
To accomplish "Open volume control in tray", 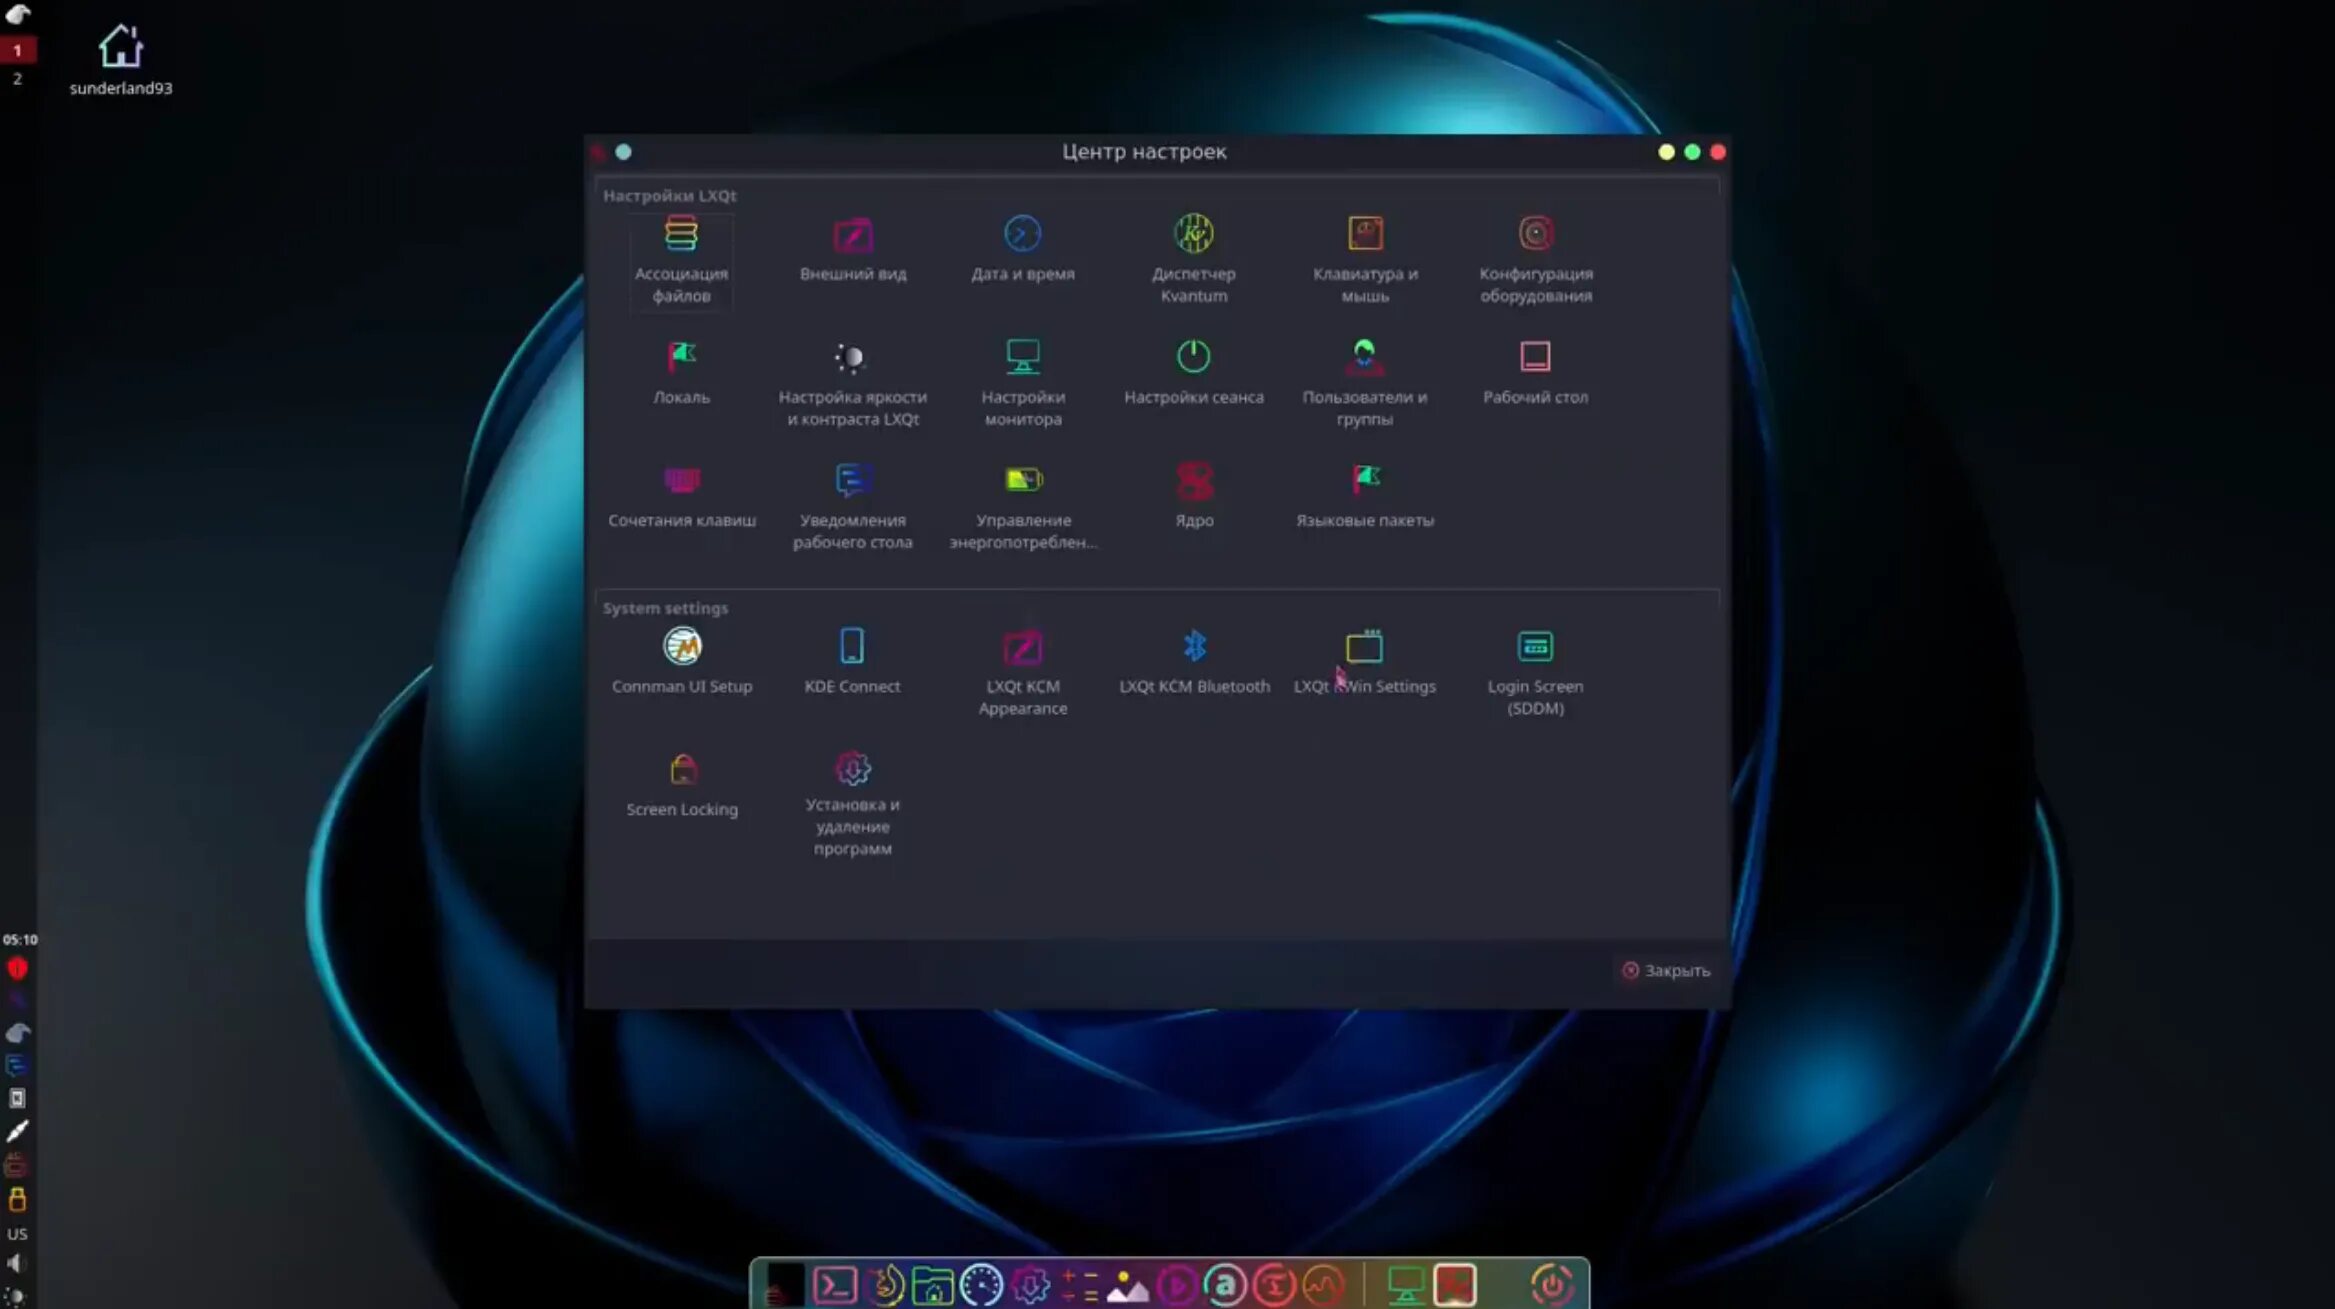I will (15, 1263).
